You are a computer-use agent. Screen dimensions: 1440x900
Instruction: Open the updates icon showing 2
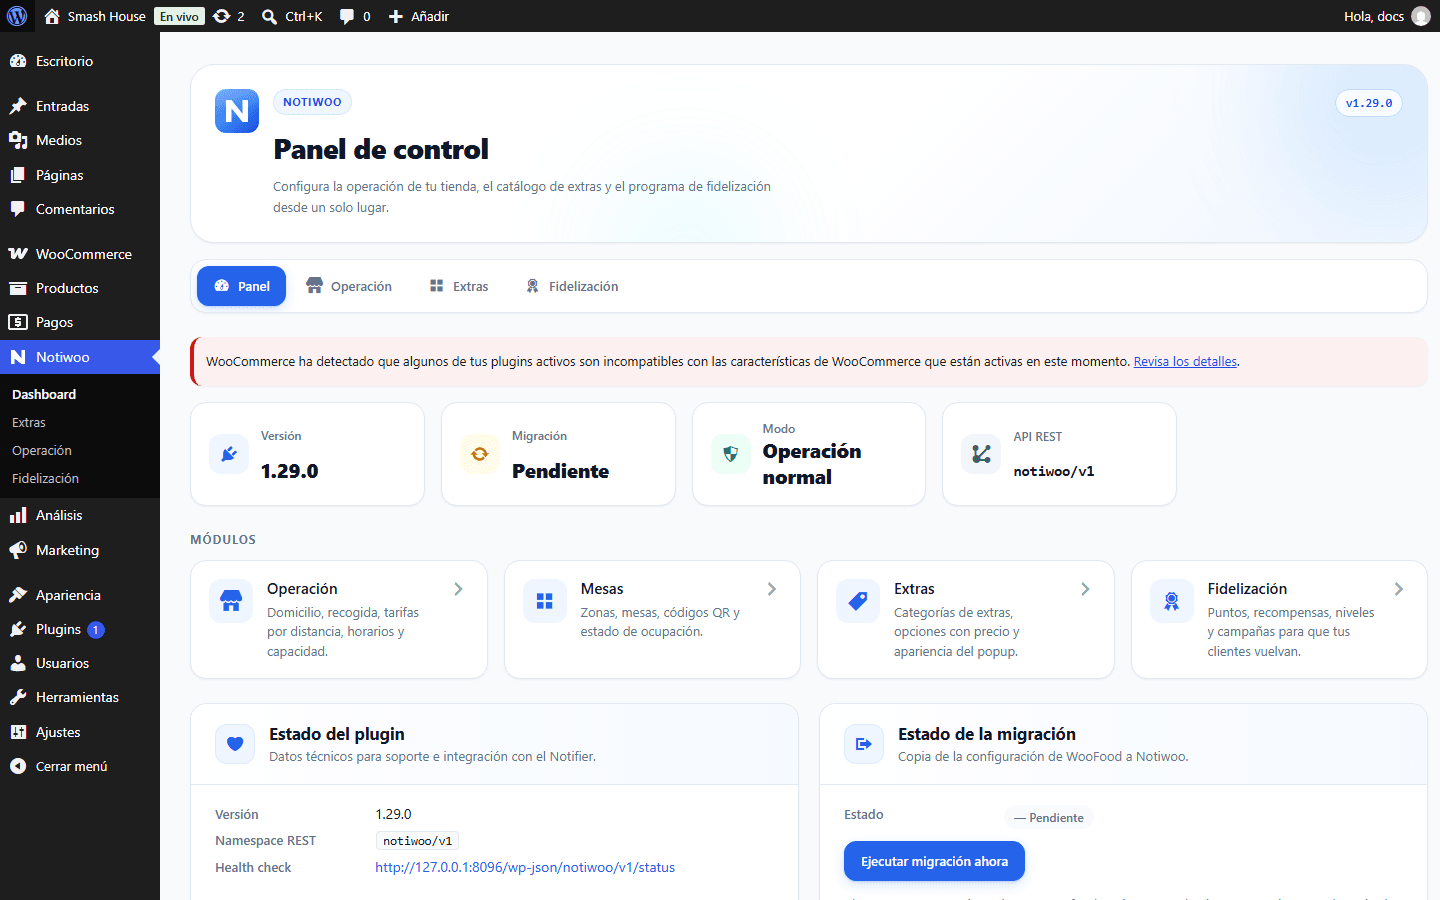[228, 16]
